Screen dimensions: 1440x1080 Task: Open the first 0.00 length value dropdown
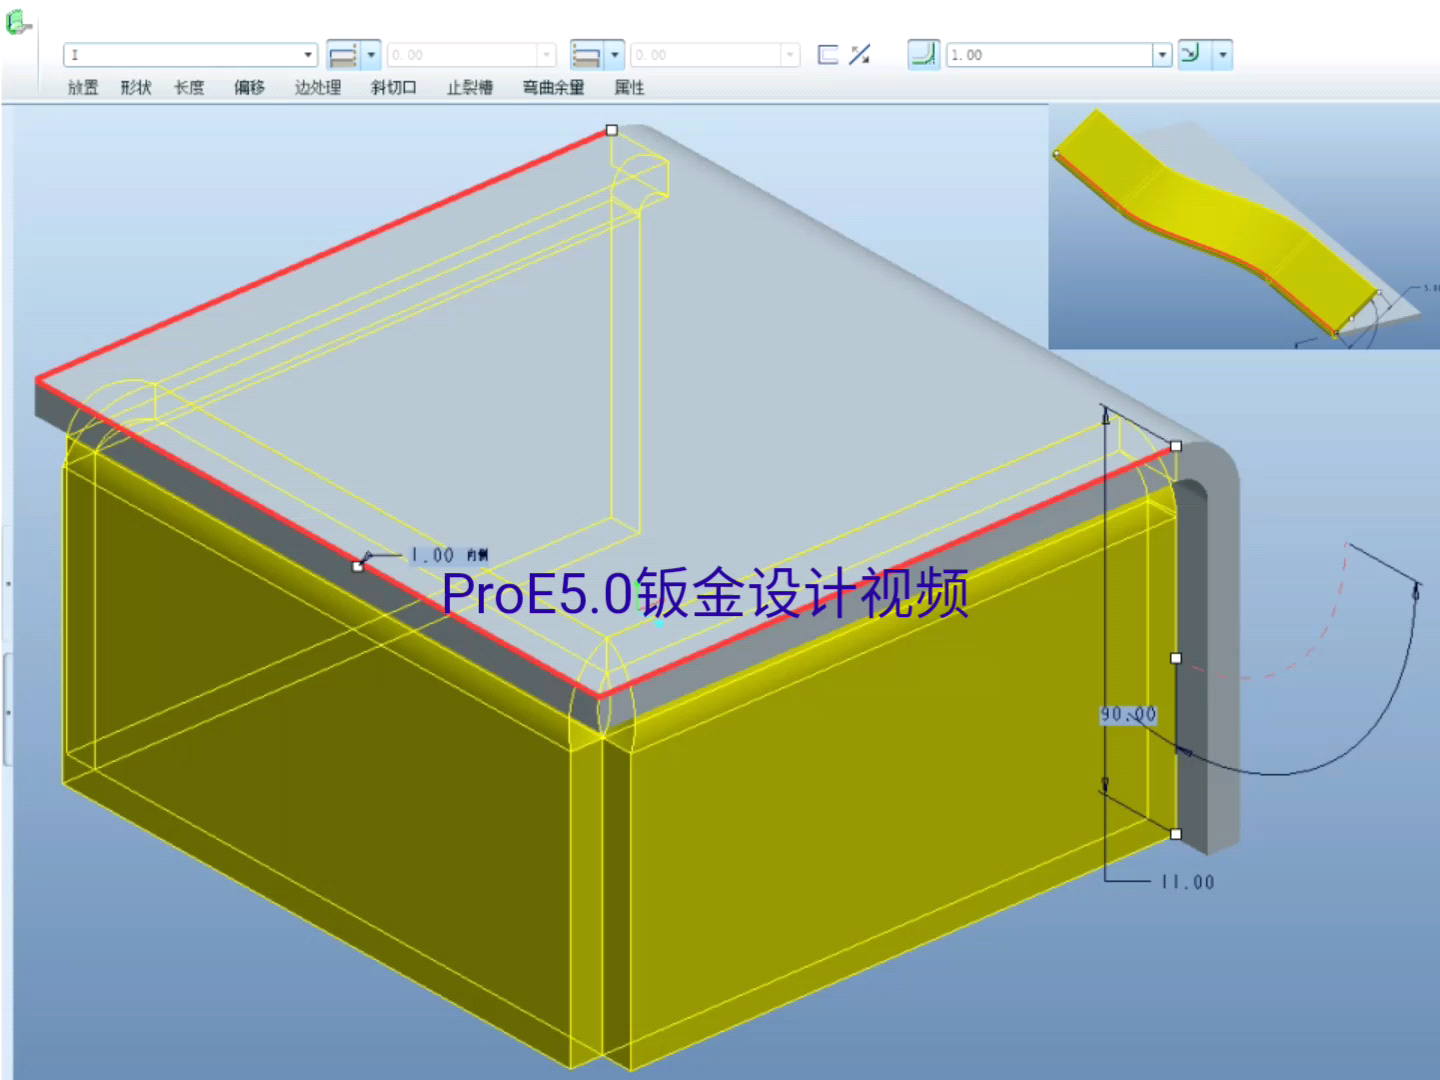click(x=547, y=55)
